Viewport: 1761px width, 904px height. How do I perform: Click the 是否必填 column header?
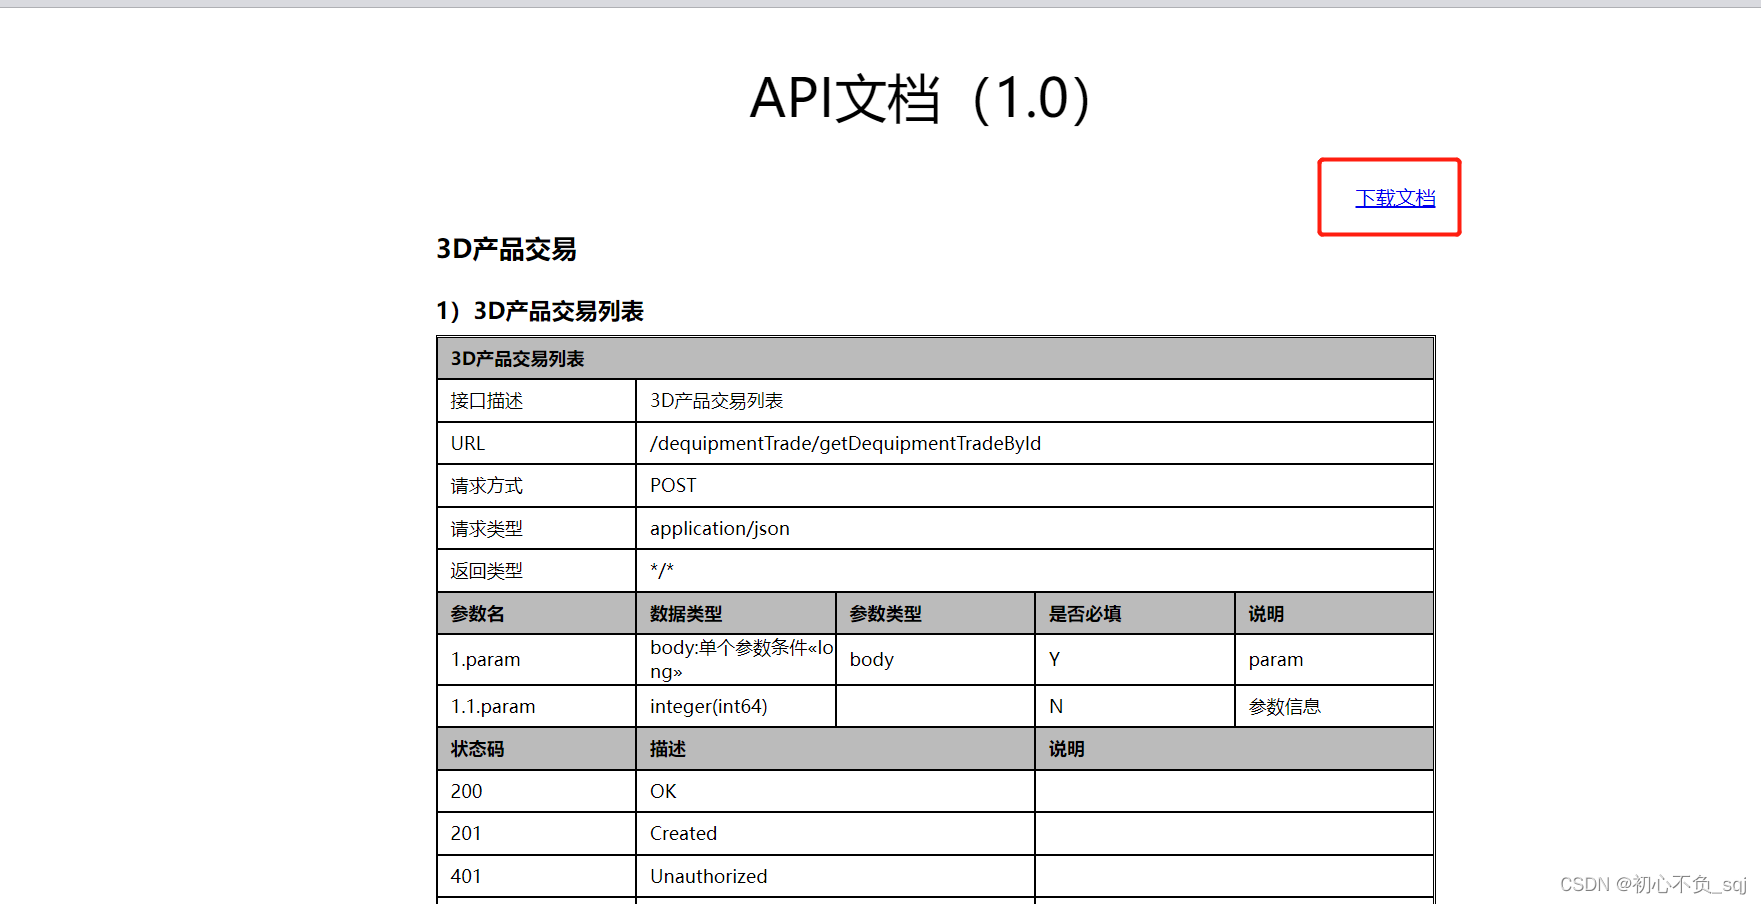1135,613
